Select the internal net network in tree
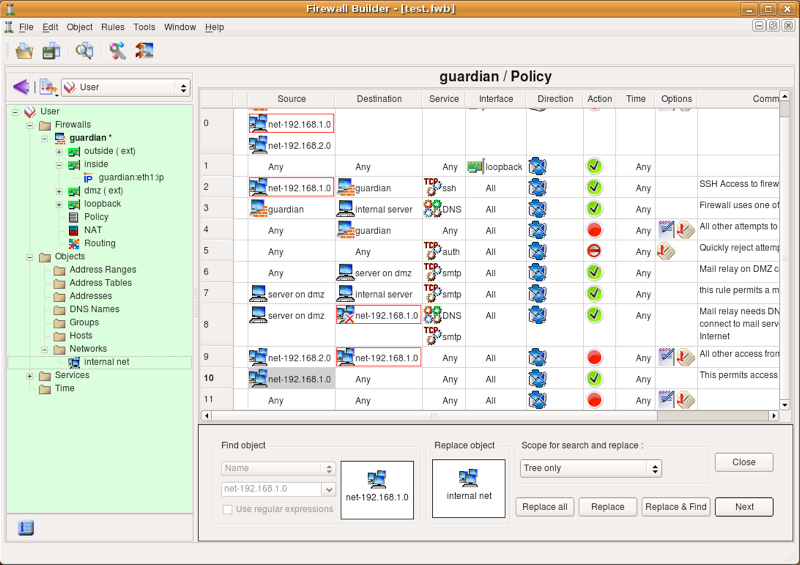 pyautogui.click(x=107, y=362)
